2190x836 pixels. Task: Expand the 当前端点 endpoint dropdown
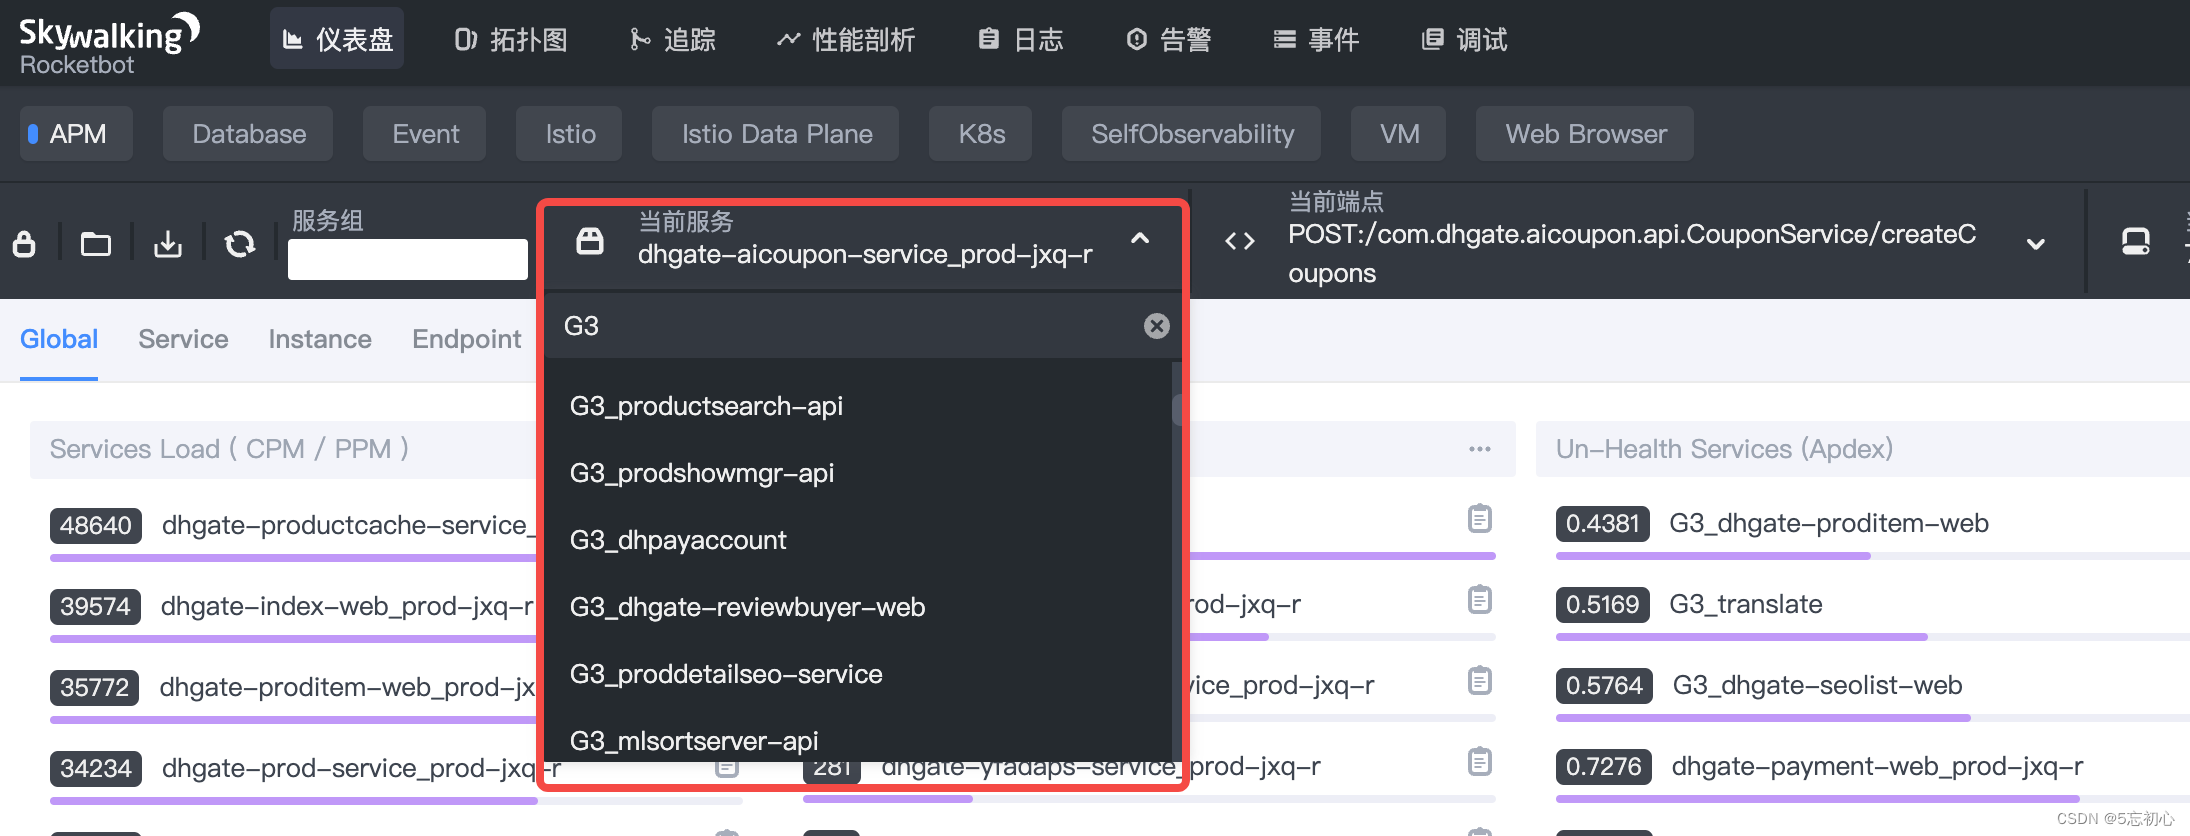(x=2035, y=244)
